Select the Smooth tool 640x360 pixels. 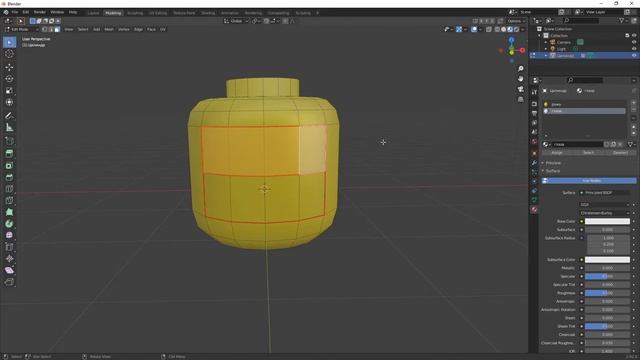[x=9, y=236]
